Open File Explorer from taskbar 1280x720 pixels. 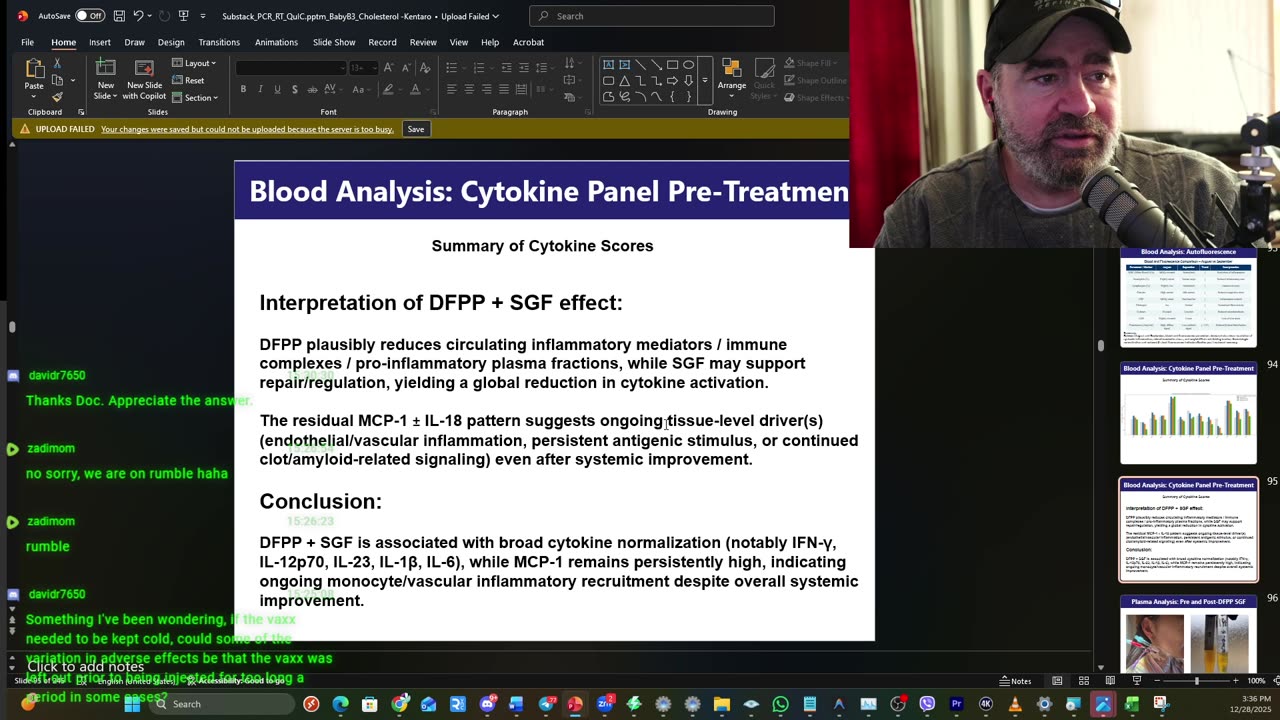721,704
